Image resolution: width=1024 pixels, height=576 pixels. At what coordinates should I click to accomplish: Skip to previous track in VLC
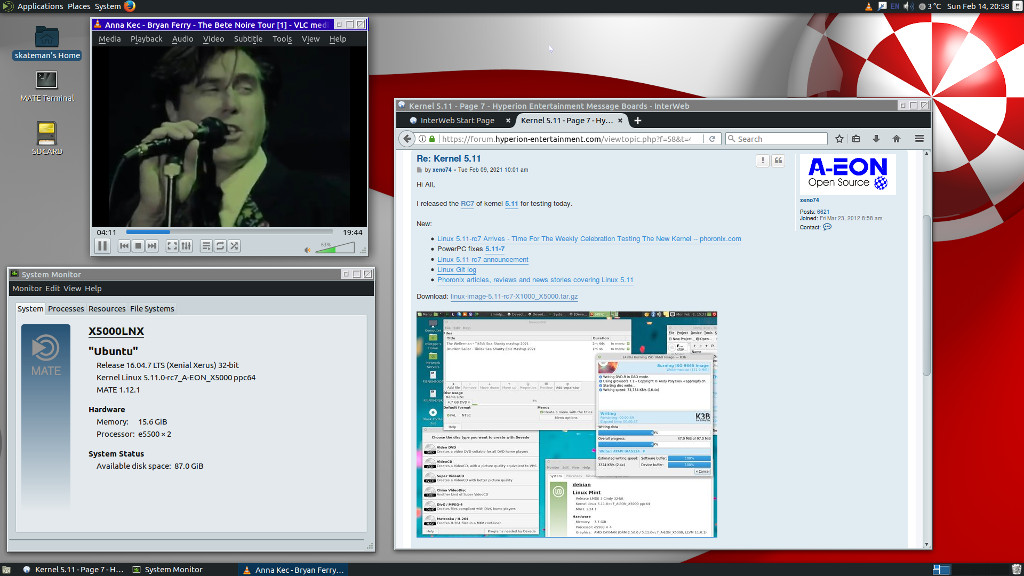pos(124,246)
